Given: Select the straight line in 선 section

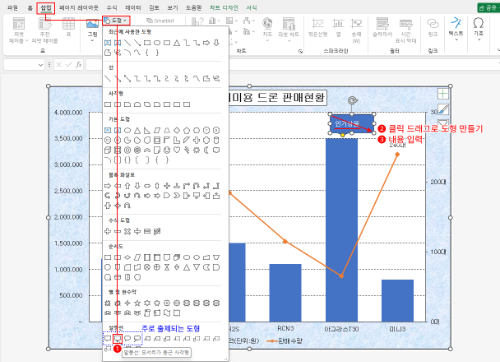Looking at the screenshot, I should coord(108,79).
